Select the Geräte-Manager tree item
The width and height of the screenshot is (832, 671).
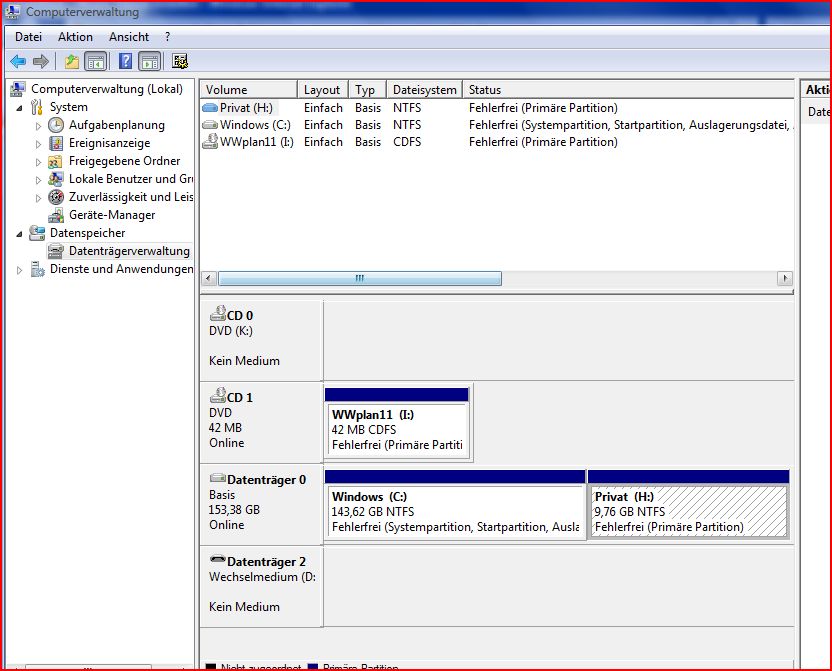pyautogui.click(x=112, y=215)
